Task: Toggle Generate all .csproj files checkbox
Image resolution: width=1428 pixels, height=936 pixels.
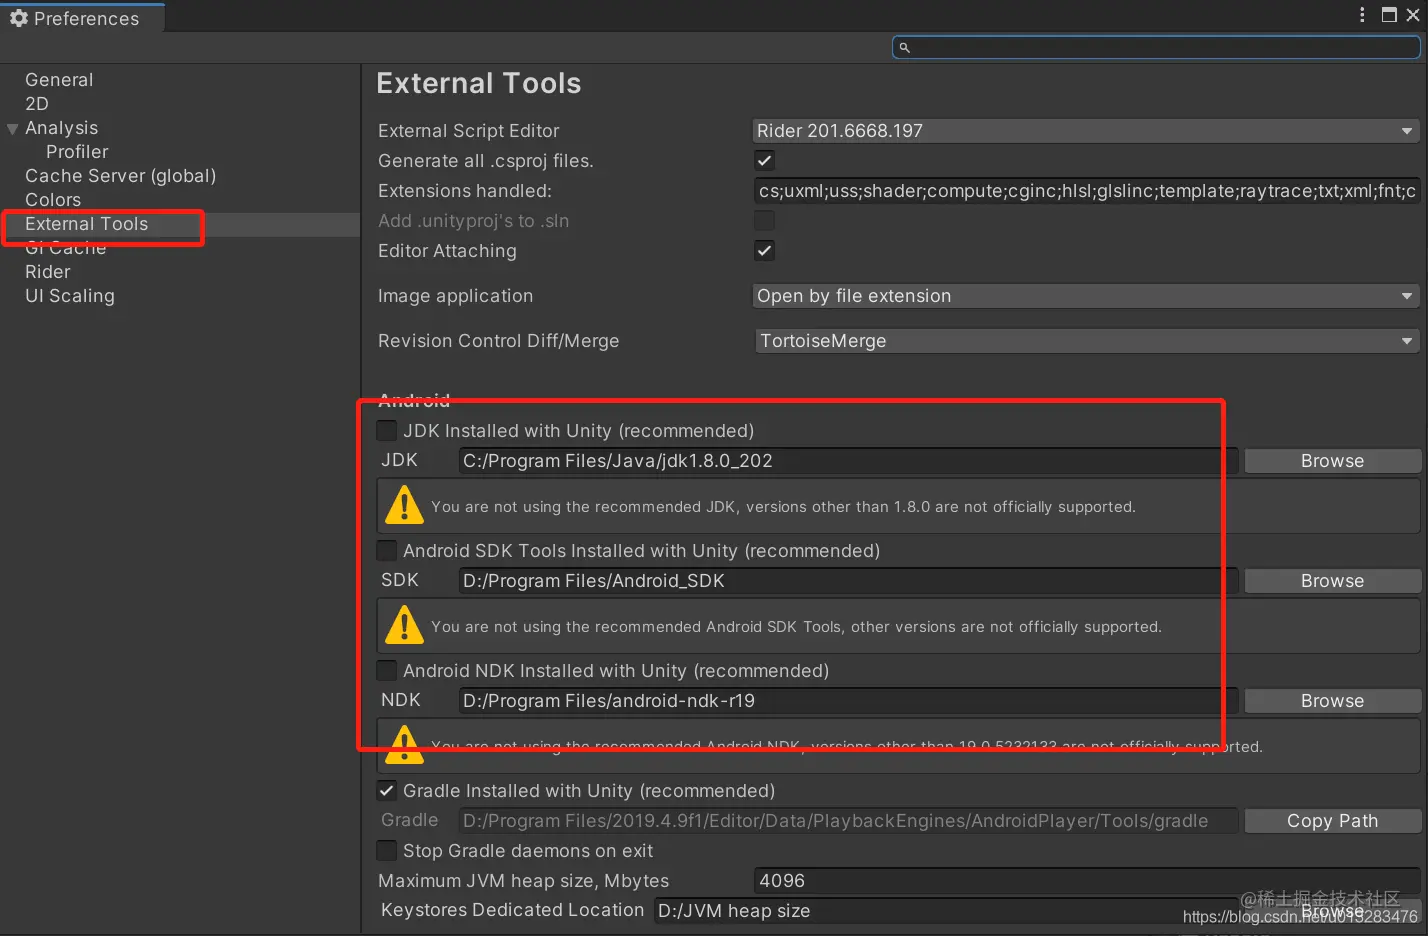Action: coord(764,160)
